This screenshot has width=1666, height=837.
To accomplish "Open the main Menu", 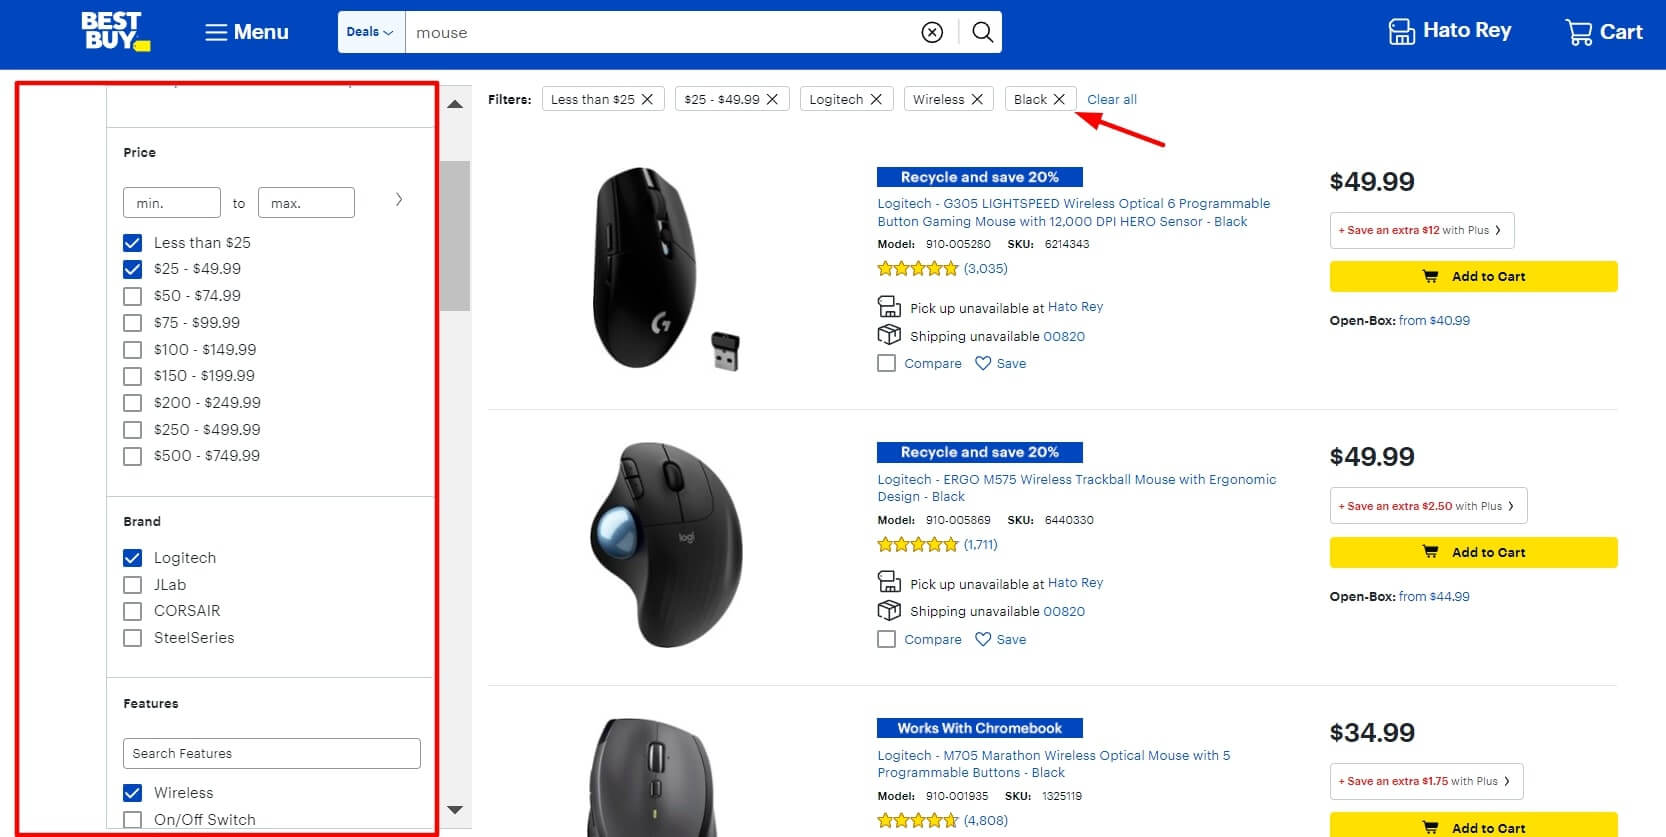I will coord(247,32).
